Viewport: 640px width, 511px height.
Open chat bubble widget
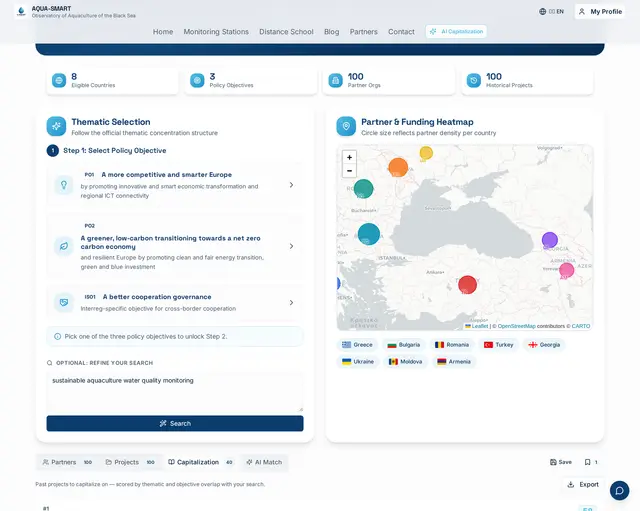[x=619, y=490]
